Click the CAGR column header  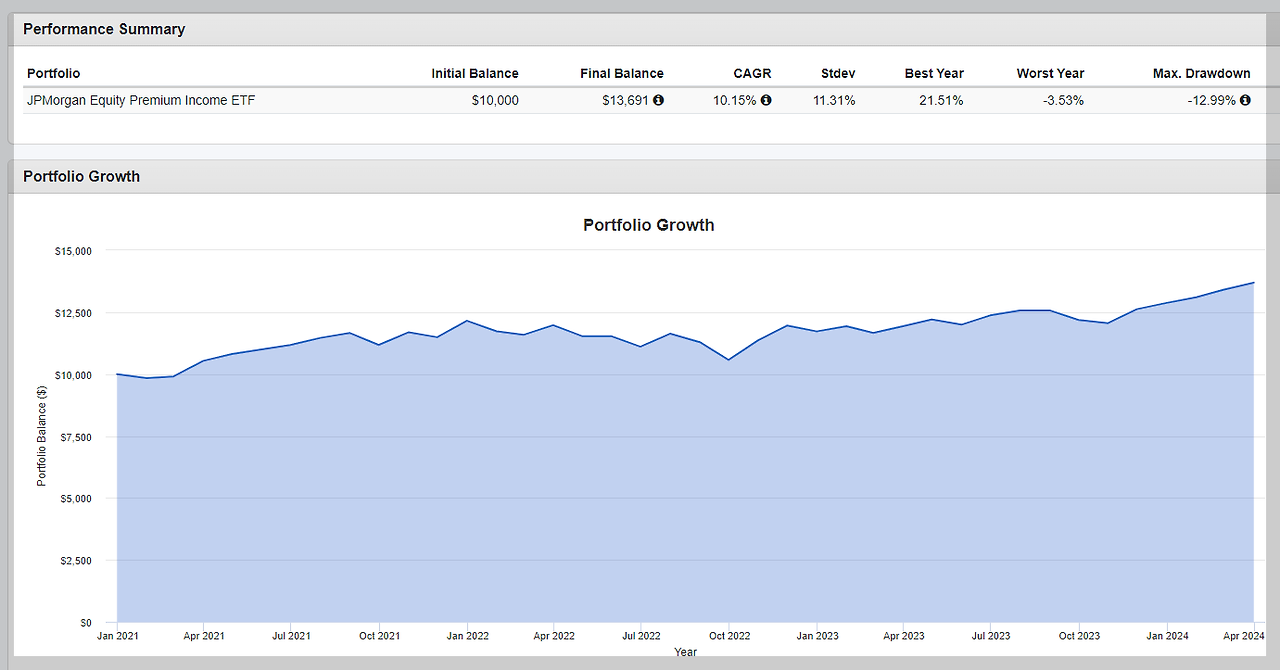click(752, 73)
